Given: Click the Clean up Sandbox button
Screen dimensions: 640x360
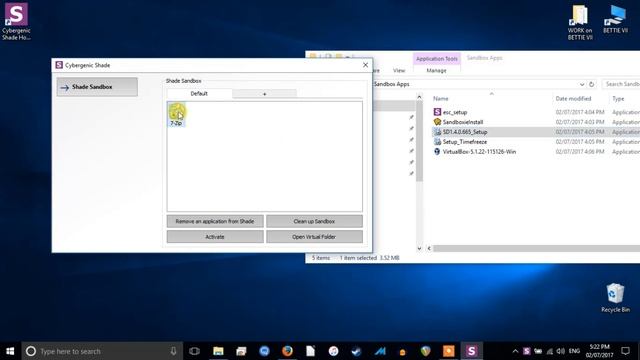Looking at the screenshot, I should pyautogui.click(x=314, y=221).
